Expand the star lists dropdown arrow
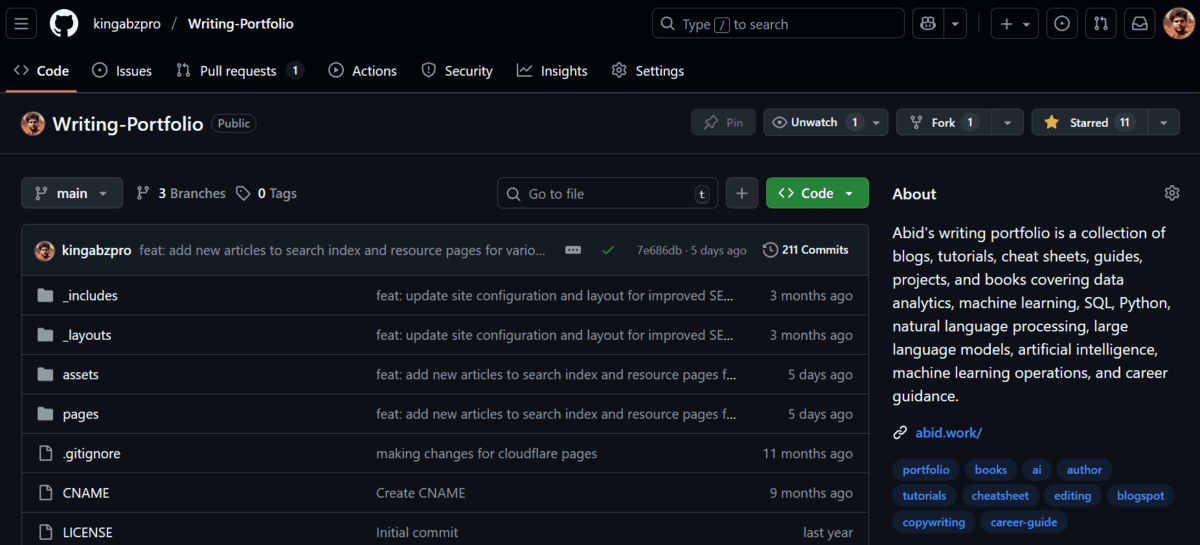This screenshot has height=545, width=1200. [1163, 122]
